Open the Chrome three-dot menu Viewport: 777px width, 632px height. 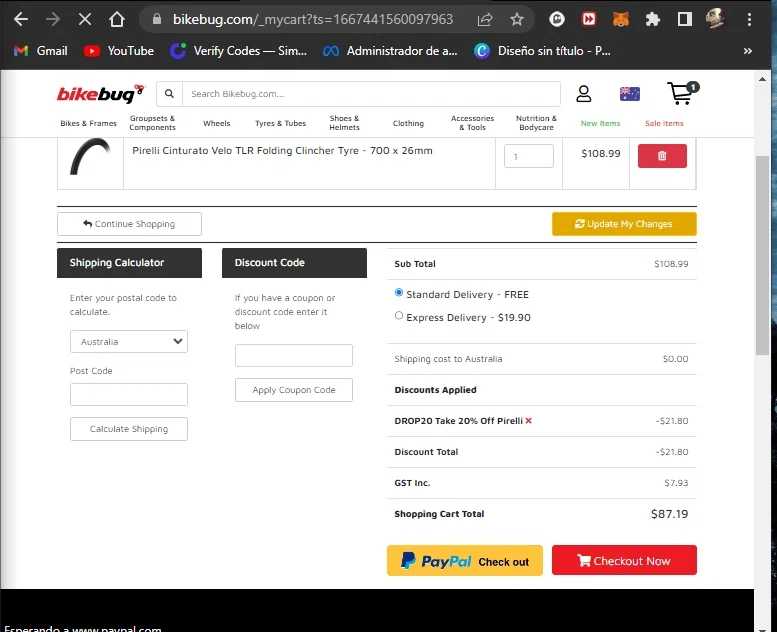click(x=749, y=19)
